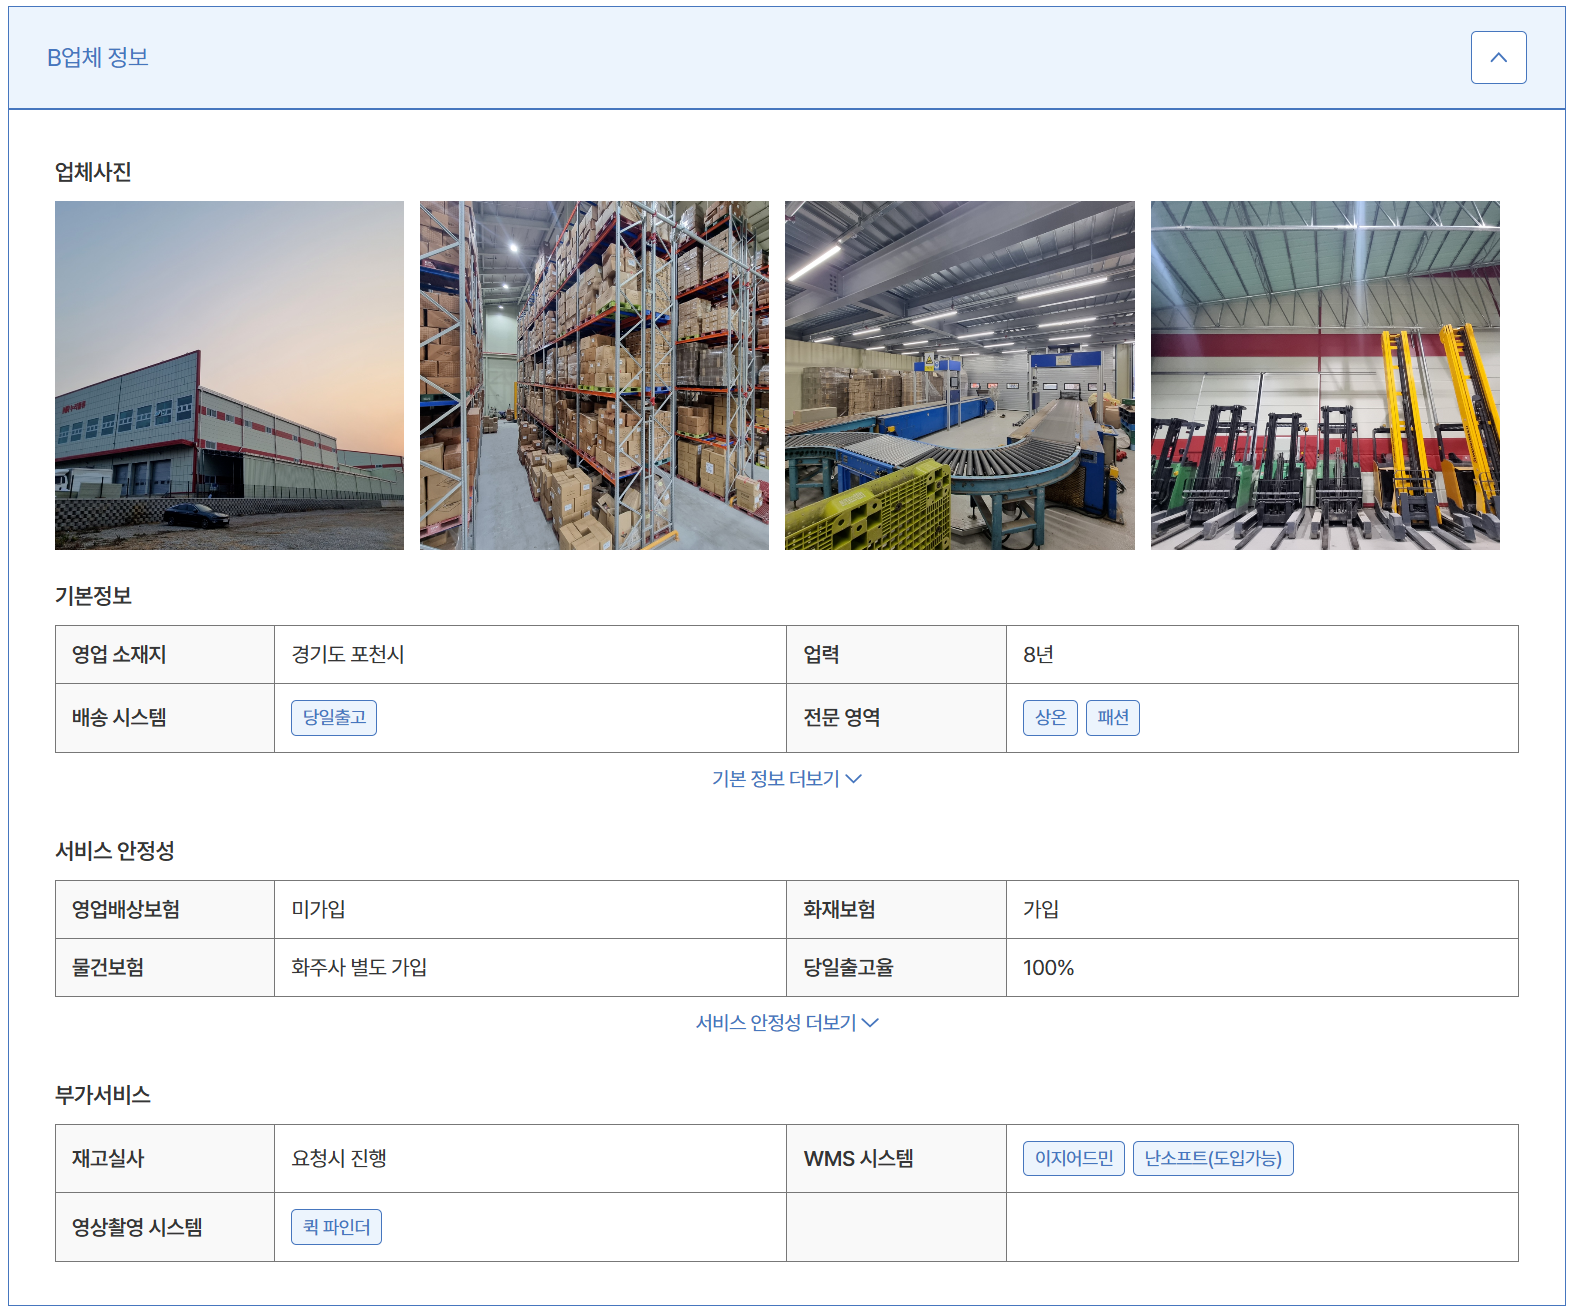Click the 영상촬영 시스템 label cell

(165, 1228)
